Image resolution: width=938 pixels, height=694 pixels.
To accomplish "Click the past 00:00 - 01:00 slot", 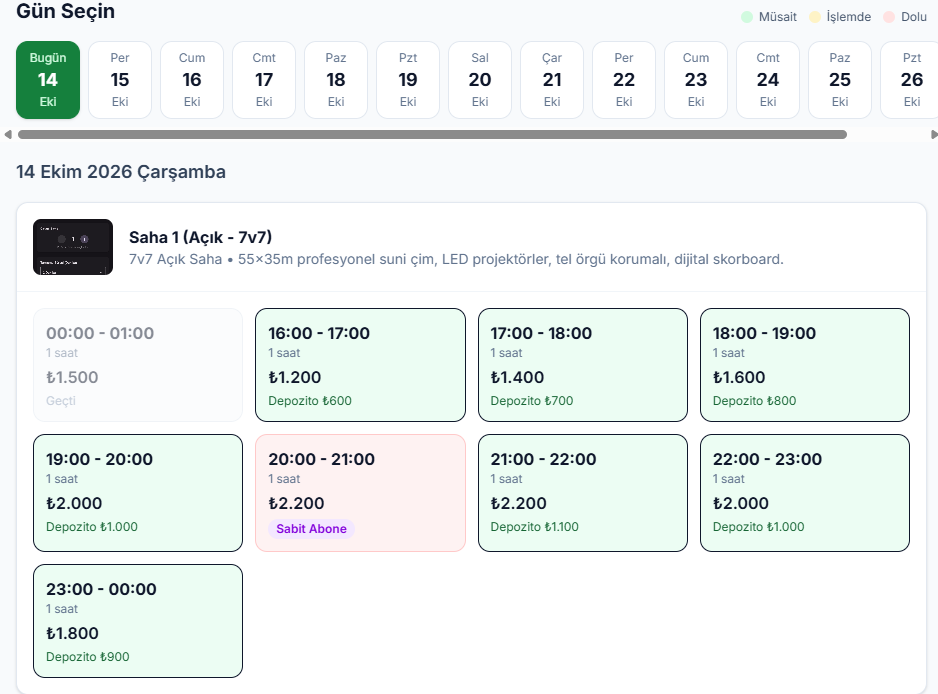I will click(138, 365).
